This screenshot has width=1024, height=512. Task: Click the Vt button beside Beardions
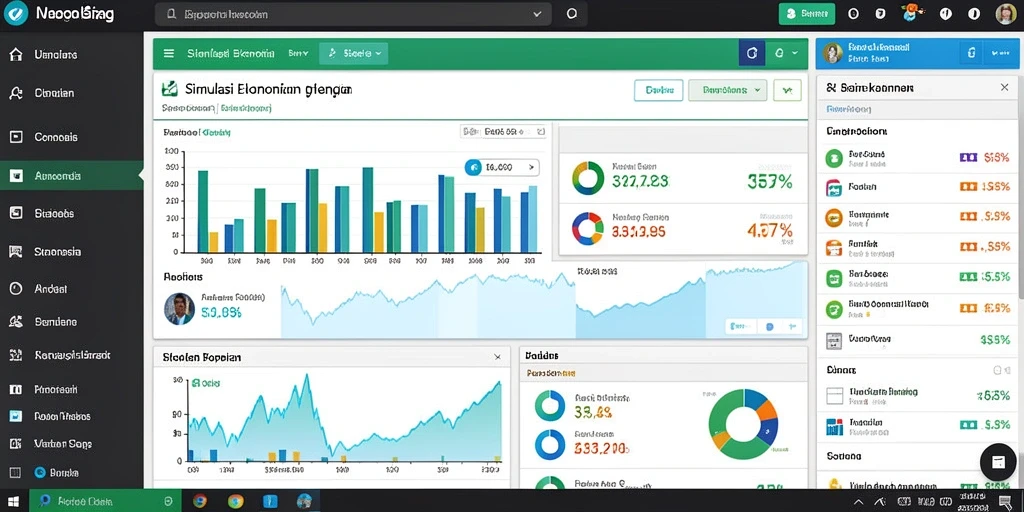[x=787, y=90]
